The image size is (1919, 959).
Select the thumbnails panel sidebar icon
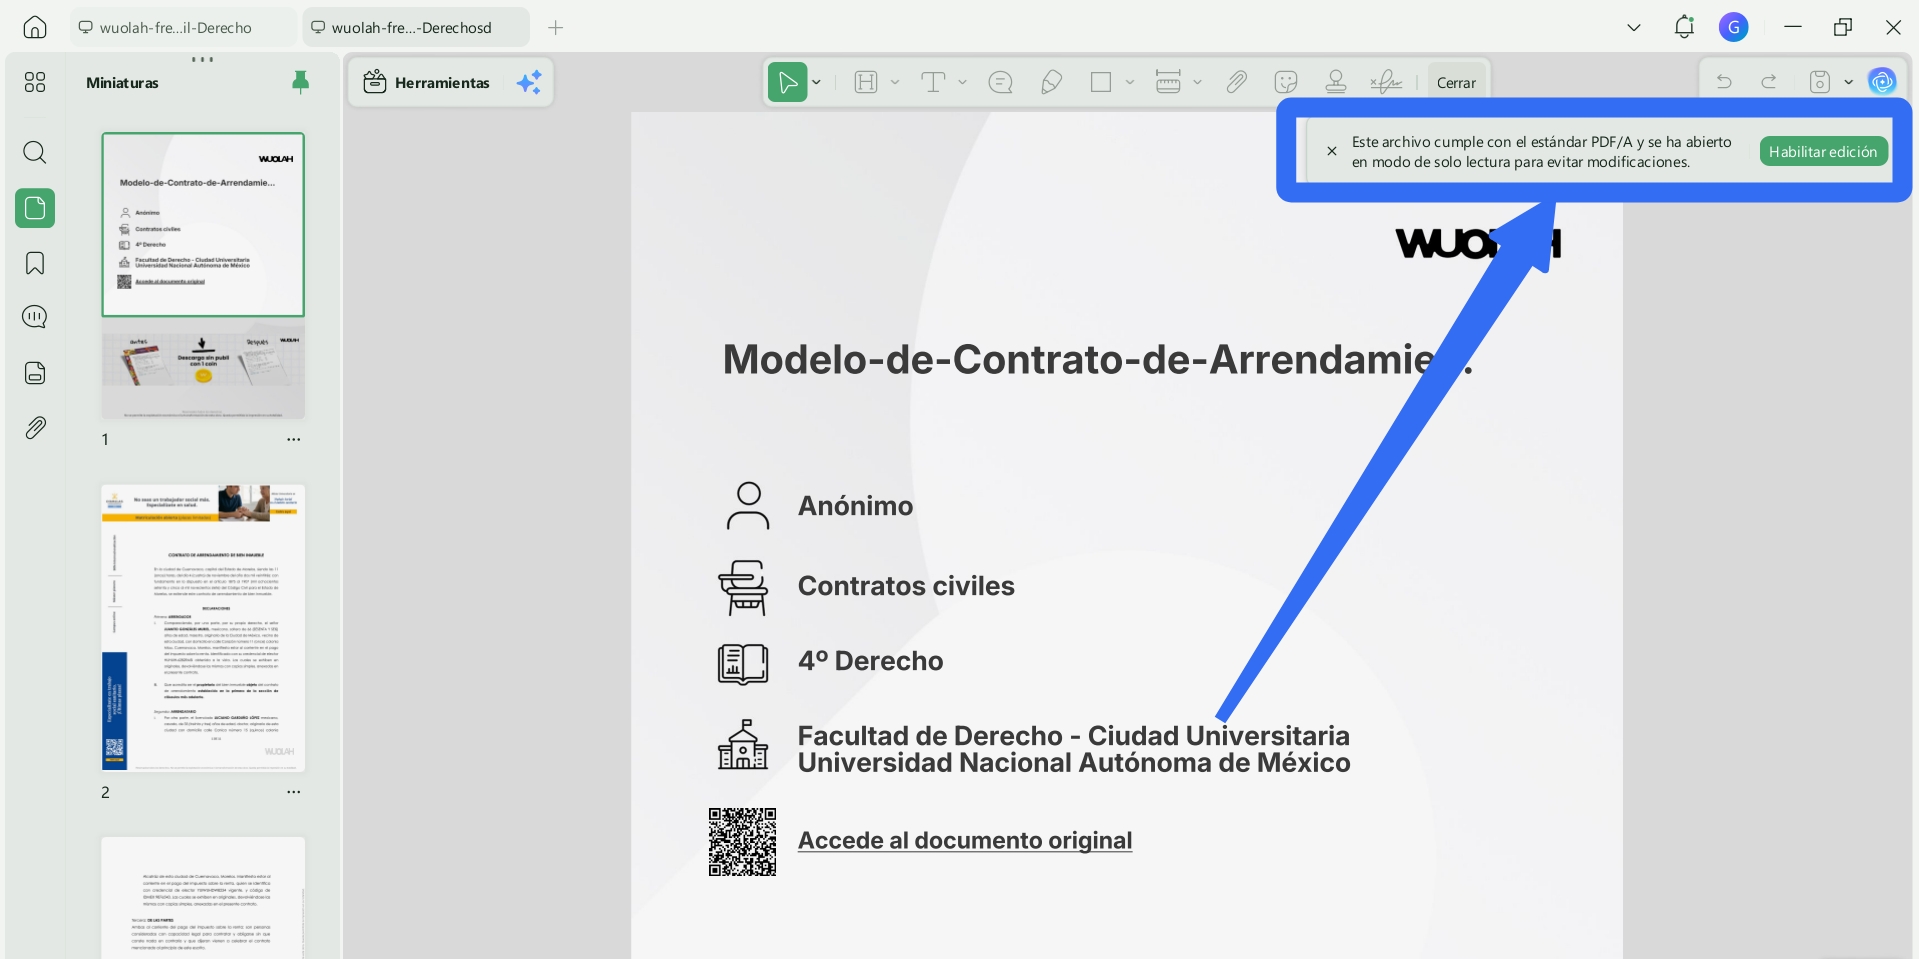tap(35, 208)
